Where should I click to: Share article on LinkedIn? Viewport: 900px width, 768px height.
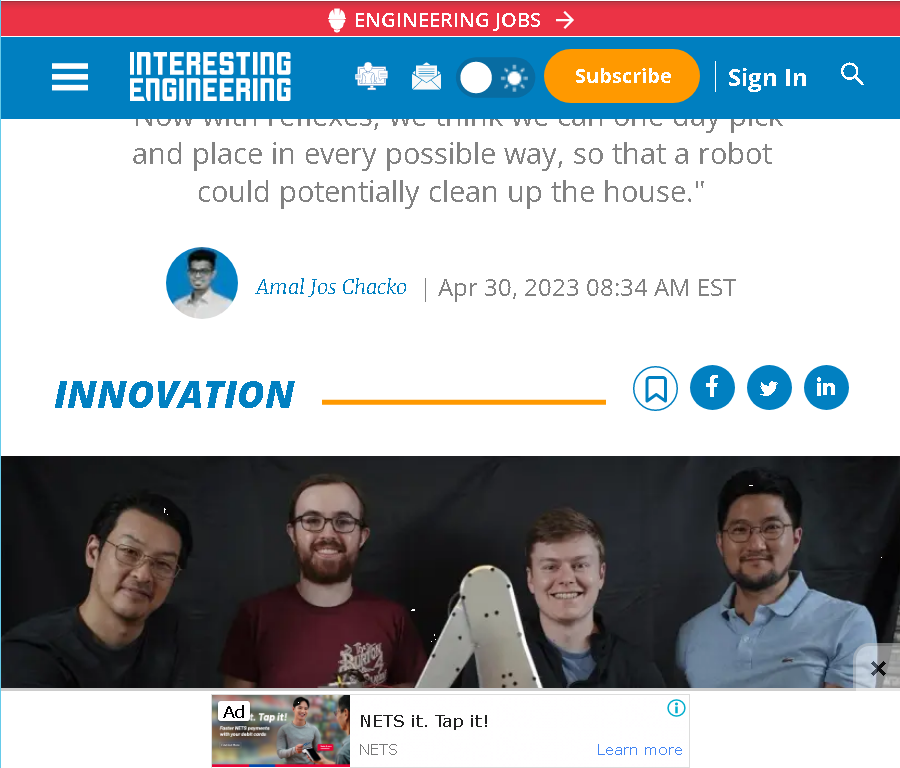click(826, 387)
